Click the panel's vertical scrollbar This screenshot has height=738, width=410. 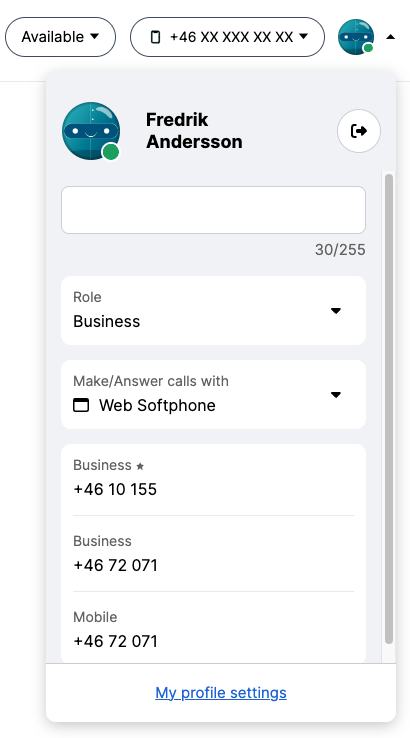[389, 409]
